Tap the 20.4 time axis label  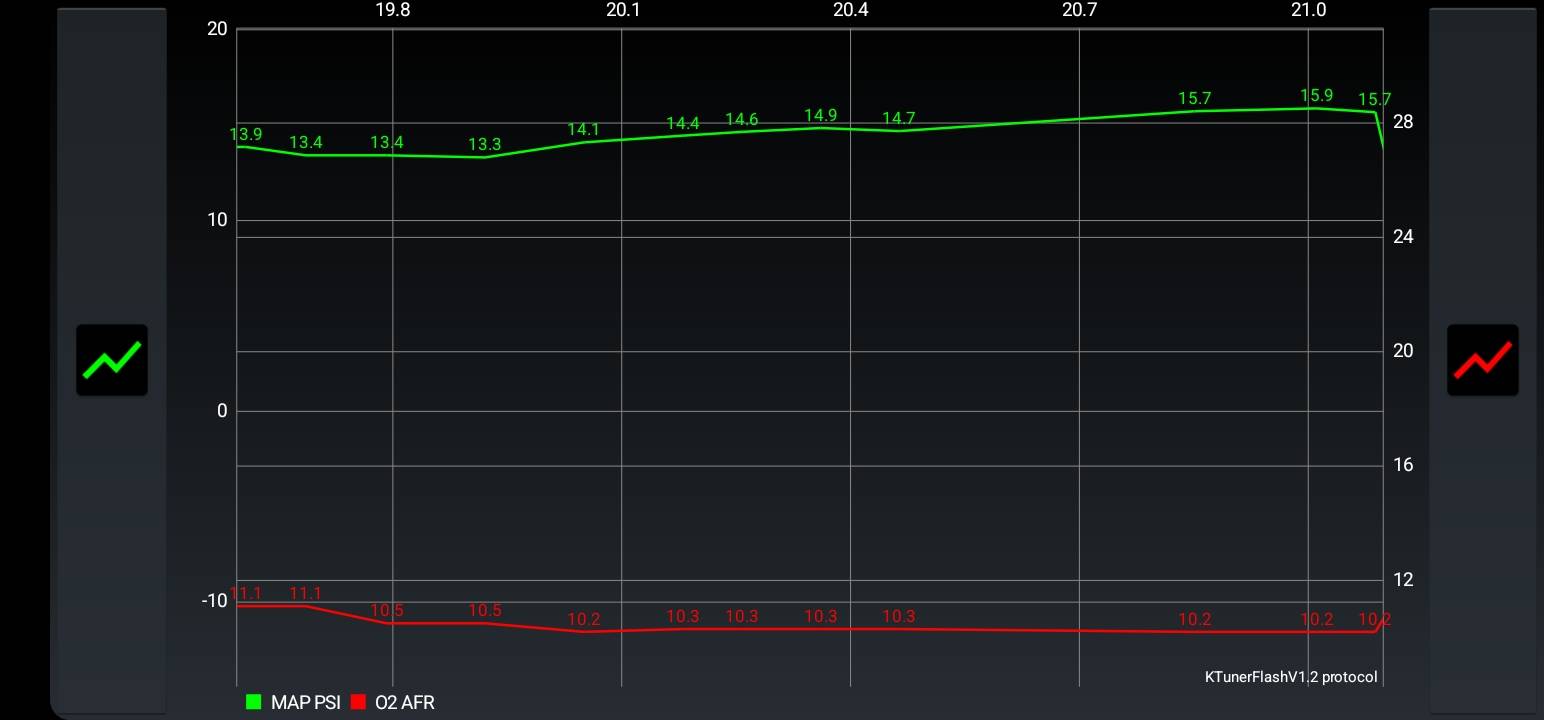pos(851,10)
